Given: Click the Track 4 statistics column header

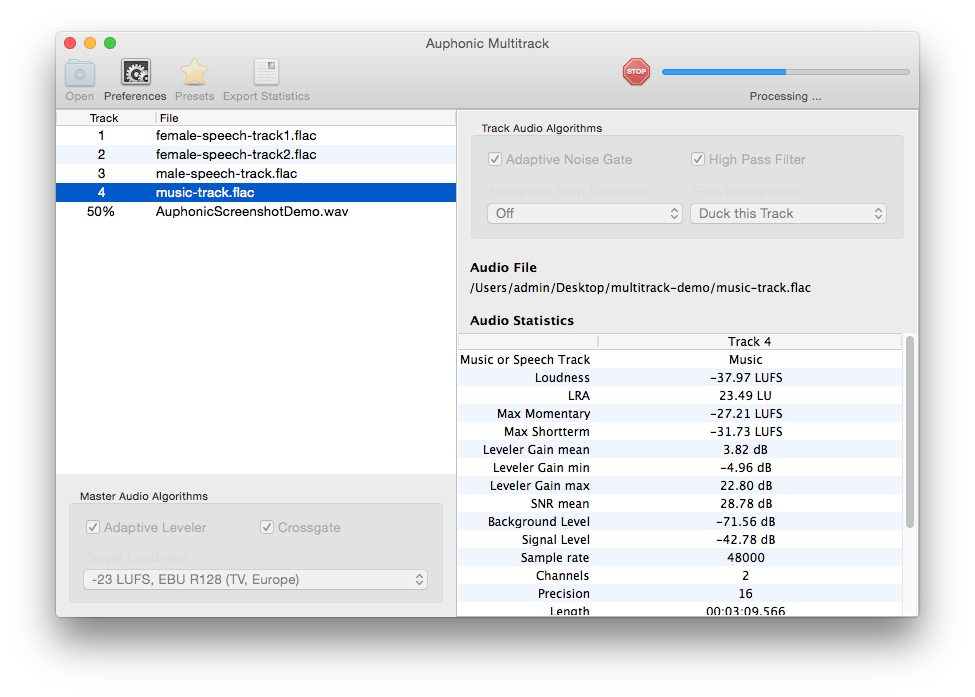Looking at the screenshot, I should pos(749,341).
